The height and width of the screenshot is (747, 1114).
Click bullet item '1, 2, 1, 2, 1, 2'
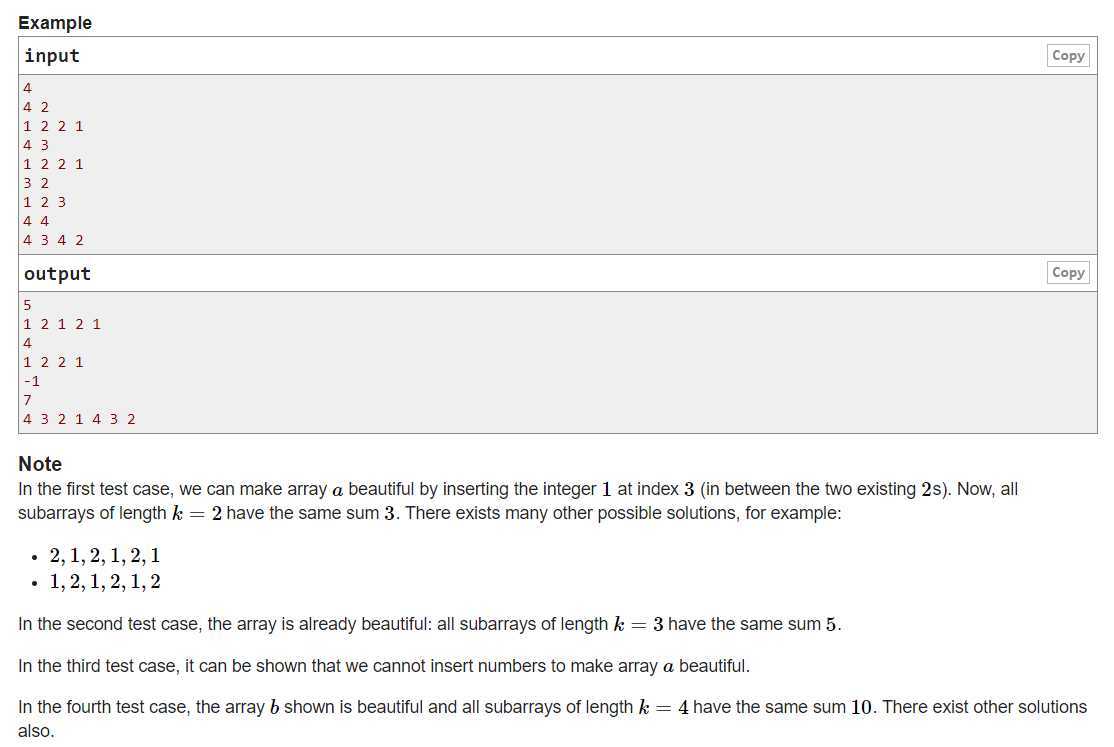pyautogui.click(x=104, y=582)
